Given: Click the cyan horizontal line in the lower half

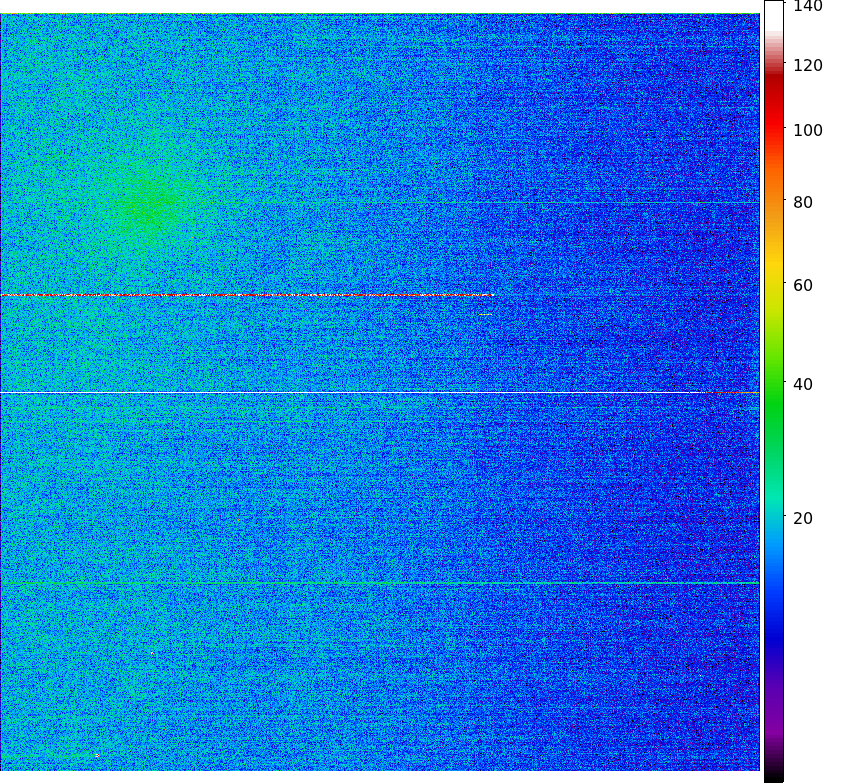Looking at the screenshot, I should (x=380, y=582).
